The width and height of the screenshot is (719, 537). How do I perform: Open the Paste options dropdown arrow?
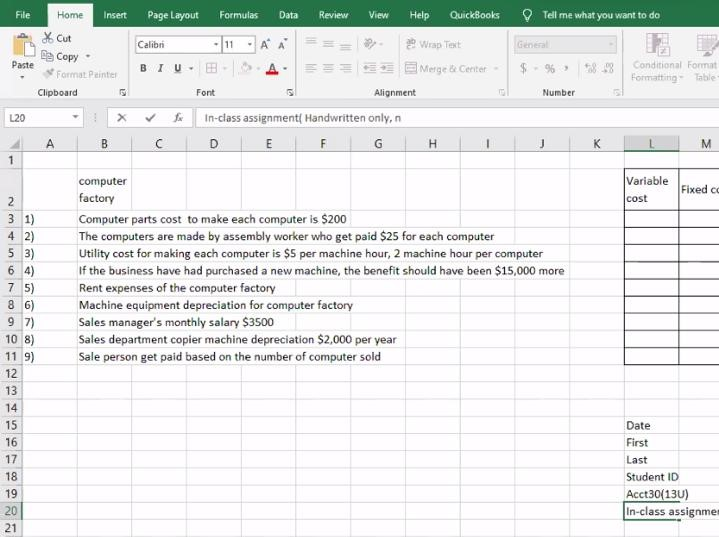[22, 77]
